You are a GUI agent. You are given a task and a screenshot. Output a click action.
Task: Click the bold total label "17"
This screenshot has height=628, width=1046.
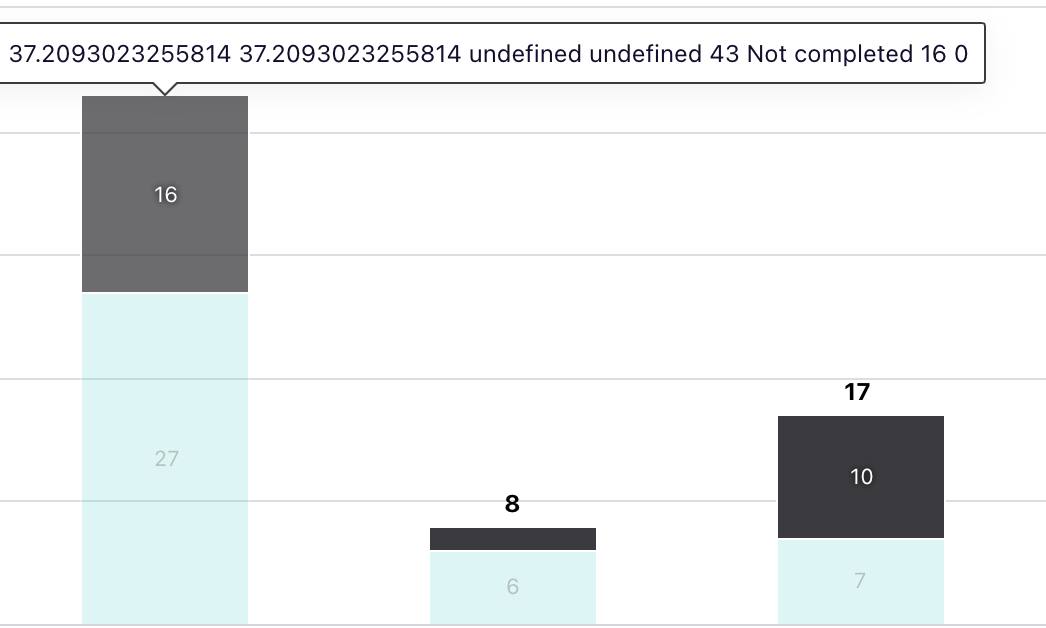858,392
